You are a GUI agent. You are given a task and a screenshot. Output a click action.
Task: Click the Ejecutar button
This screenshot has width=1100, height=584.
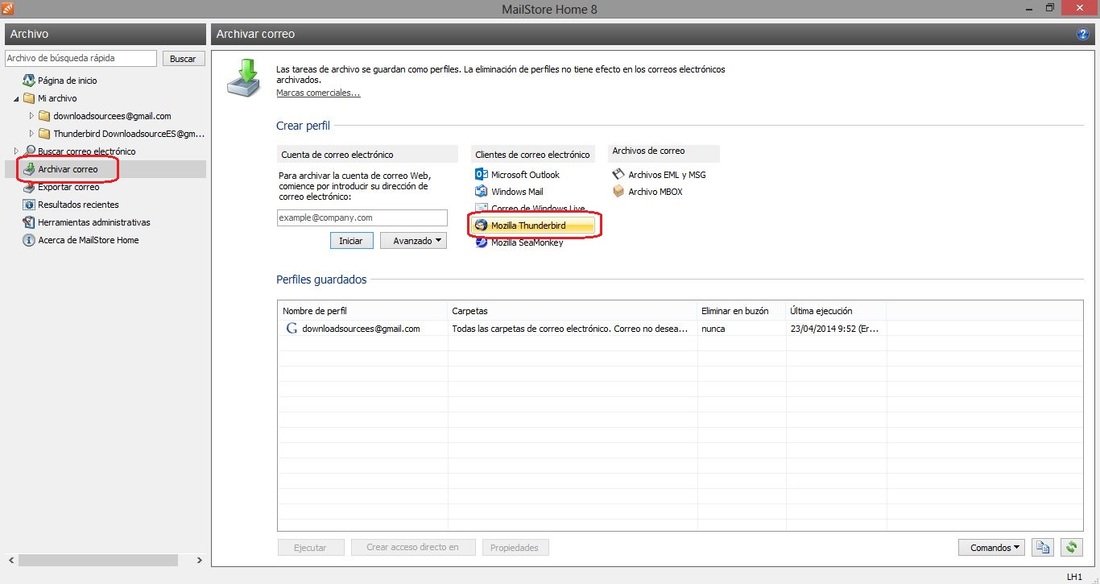(311, 548)
